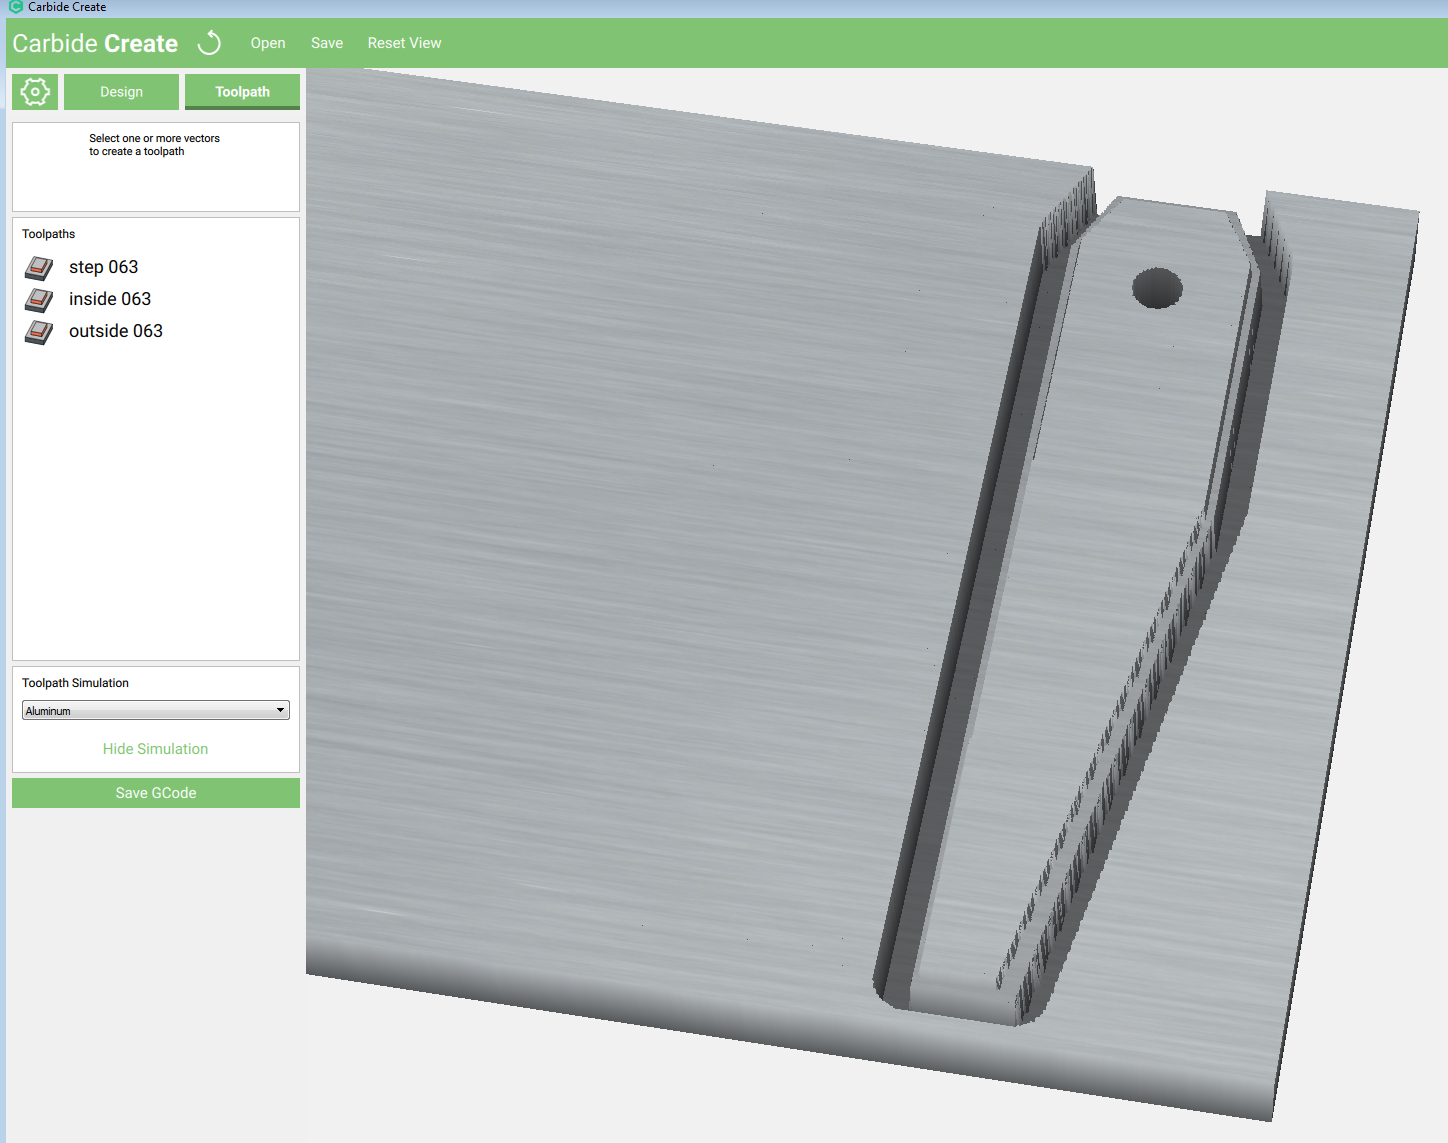Click the drilled hole in simulated part

pyautogui.click(x=1157, y=288)
